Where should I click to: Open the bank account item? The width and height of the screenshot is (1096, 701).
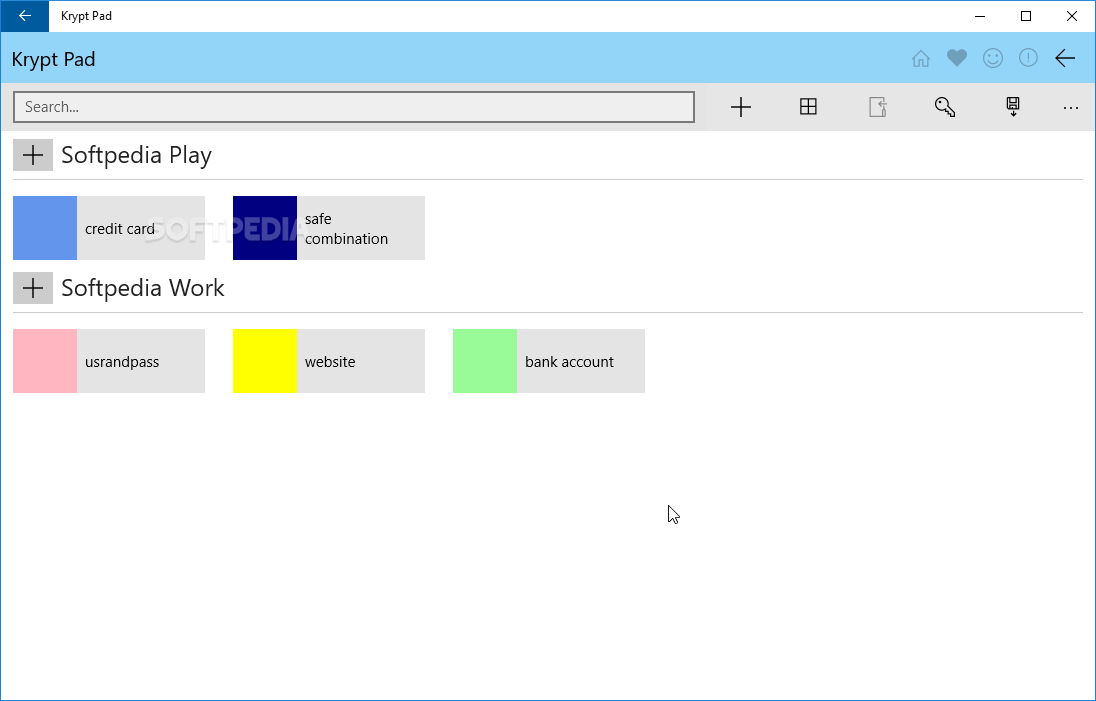[549, 361]
